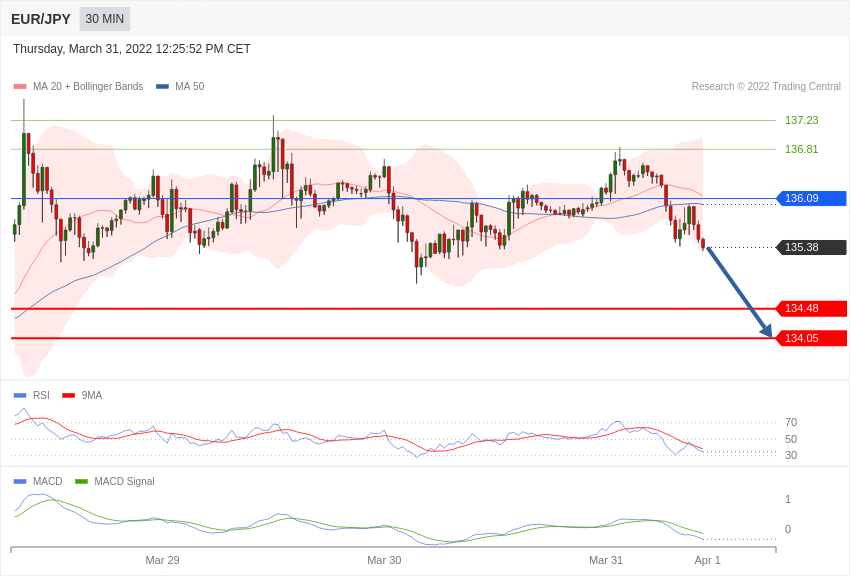Click the red 134.05 support price tag
The height and width of the screenshot is (576, 850).
[x=812, y=339]
